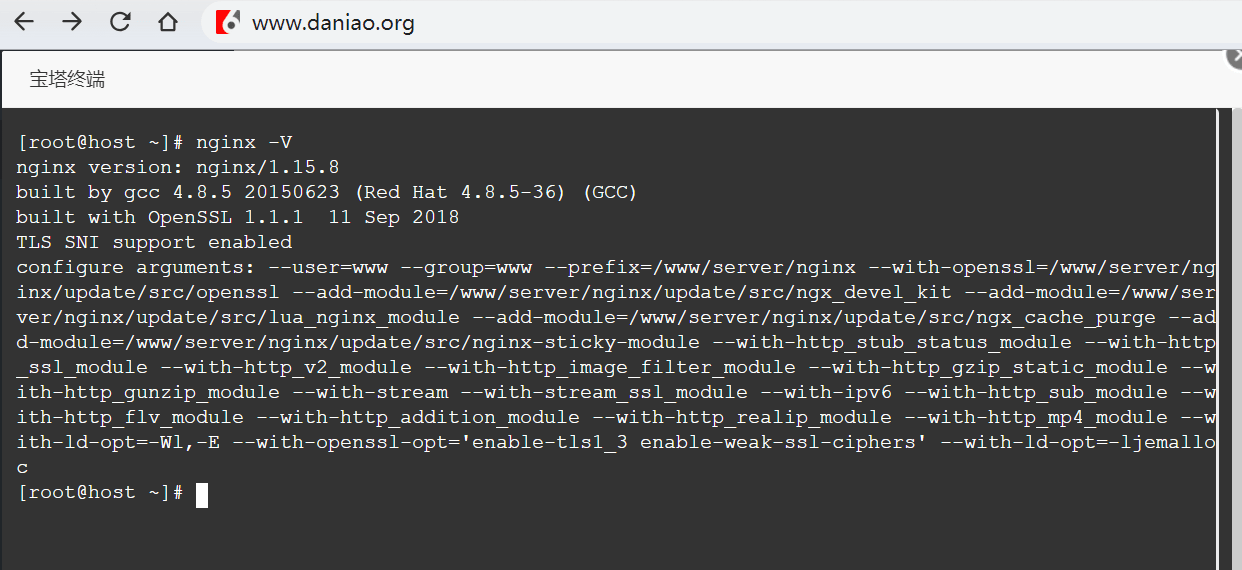1242x570 pixels.
Task: Click the 'built by gcc 4.8.5' line
Action: (x=327, y=192)
